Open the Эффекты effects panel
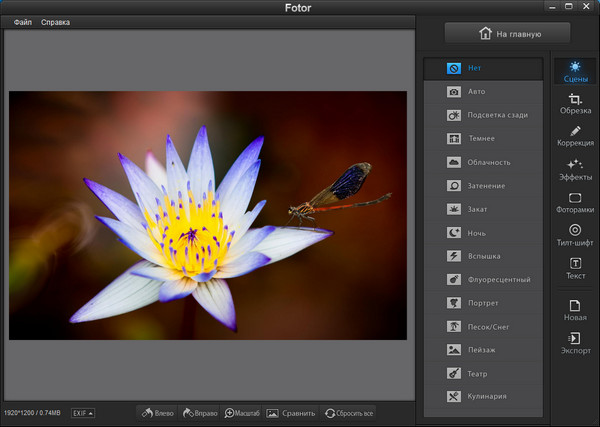Viewport: 600px width, 427px height. point(574,170)
